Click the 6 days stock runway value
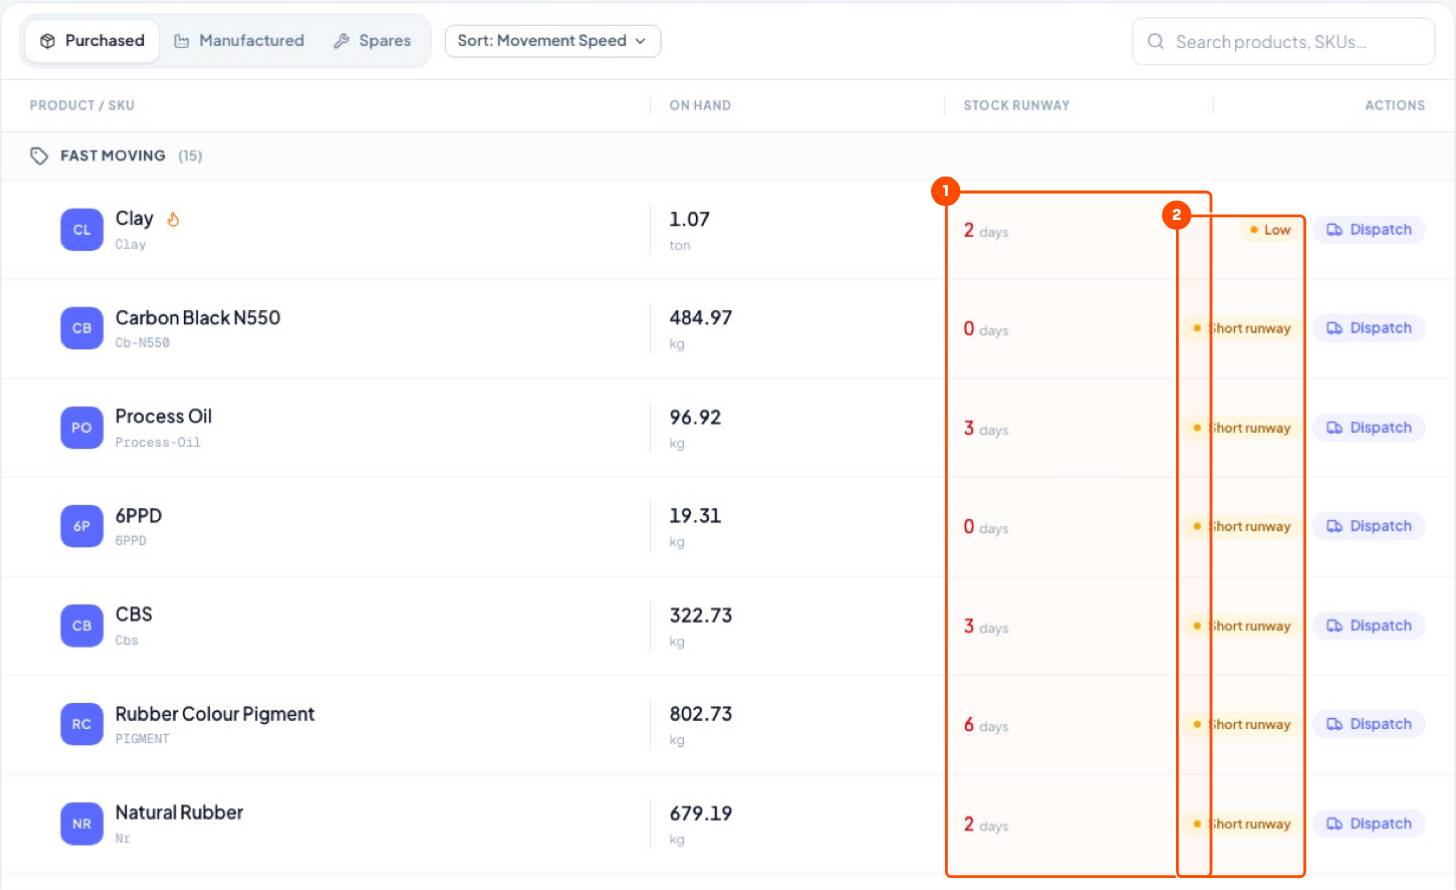The width and height of the screenshot is (1456, 890). [x=986, y=725]
